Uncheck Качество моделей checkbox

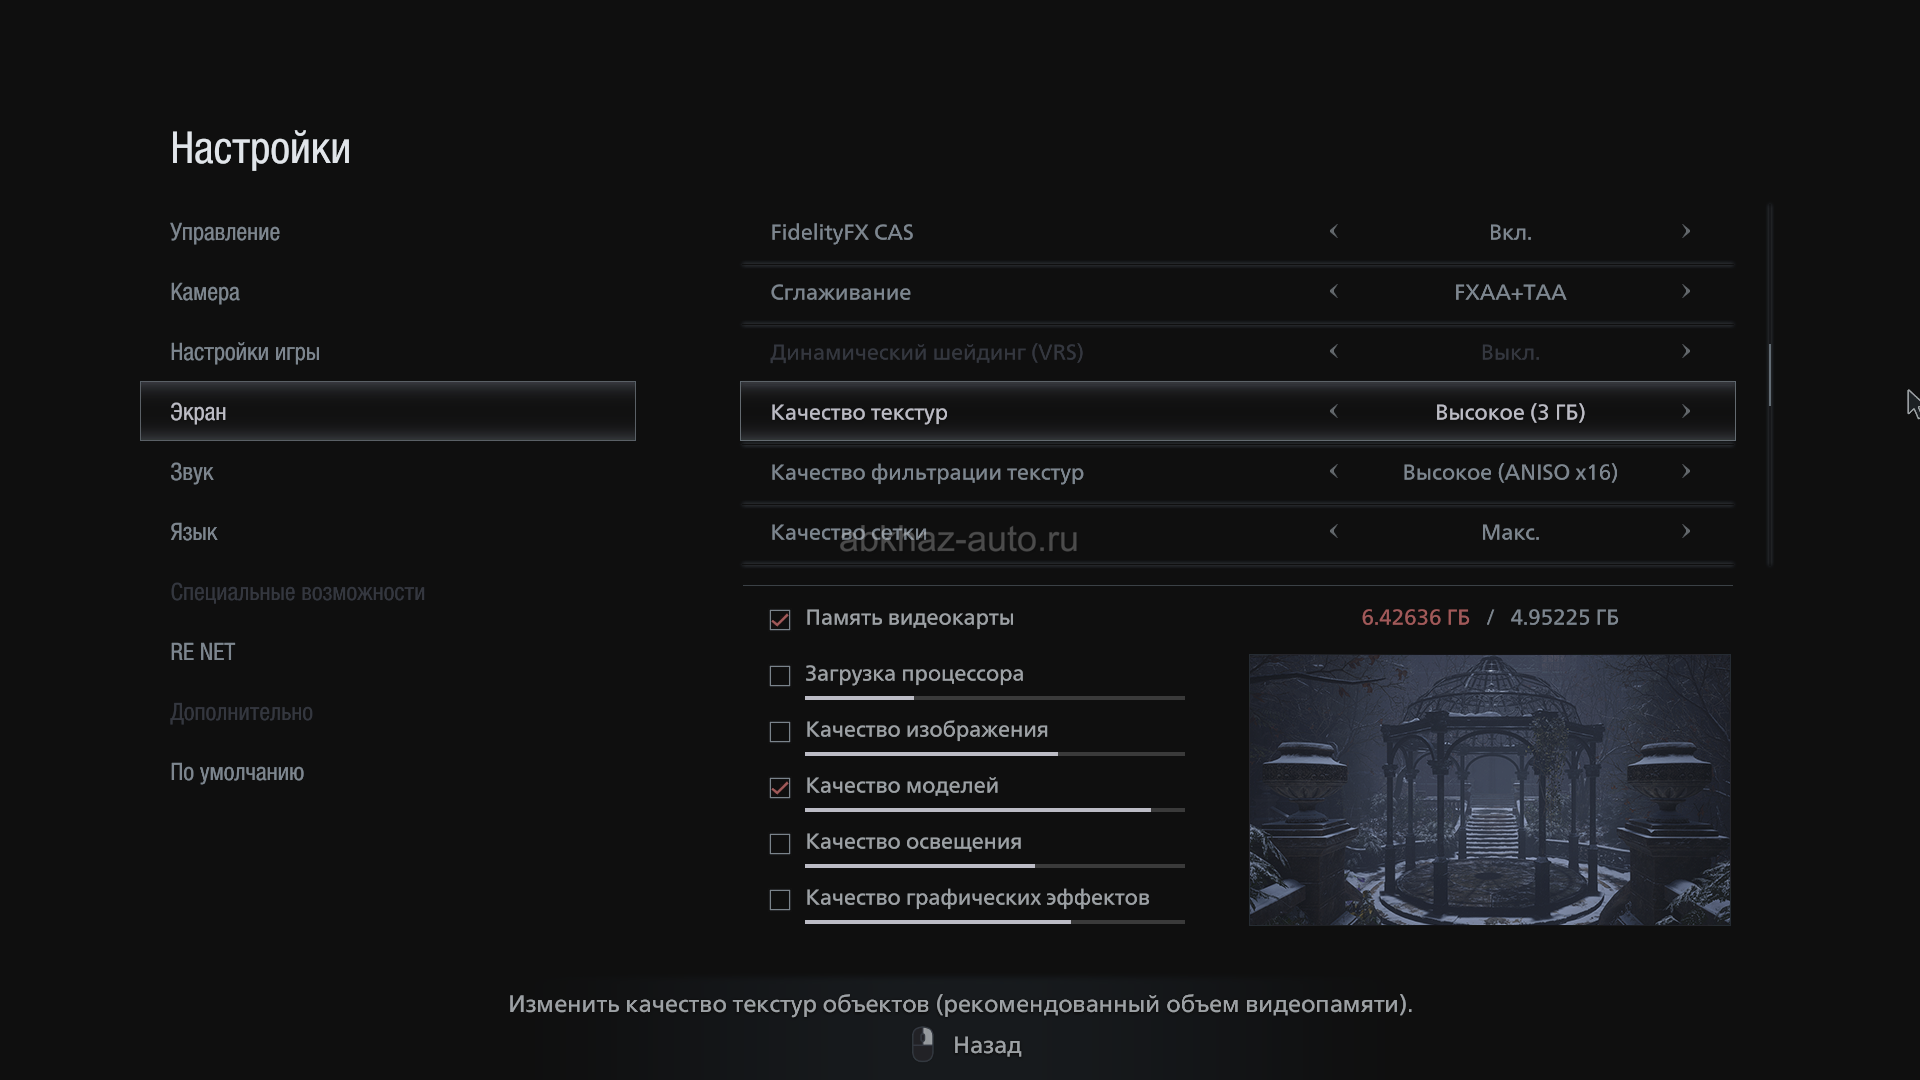pos(780,788)
